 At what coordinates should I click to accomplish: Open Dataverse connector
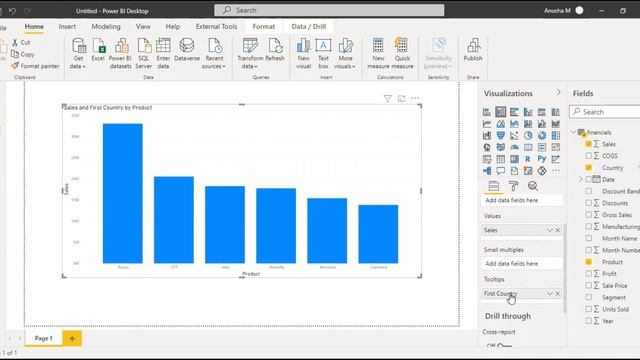pos(187,50)
